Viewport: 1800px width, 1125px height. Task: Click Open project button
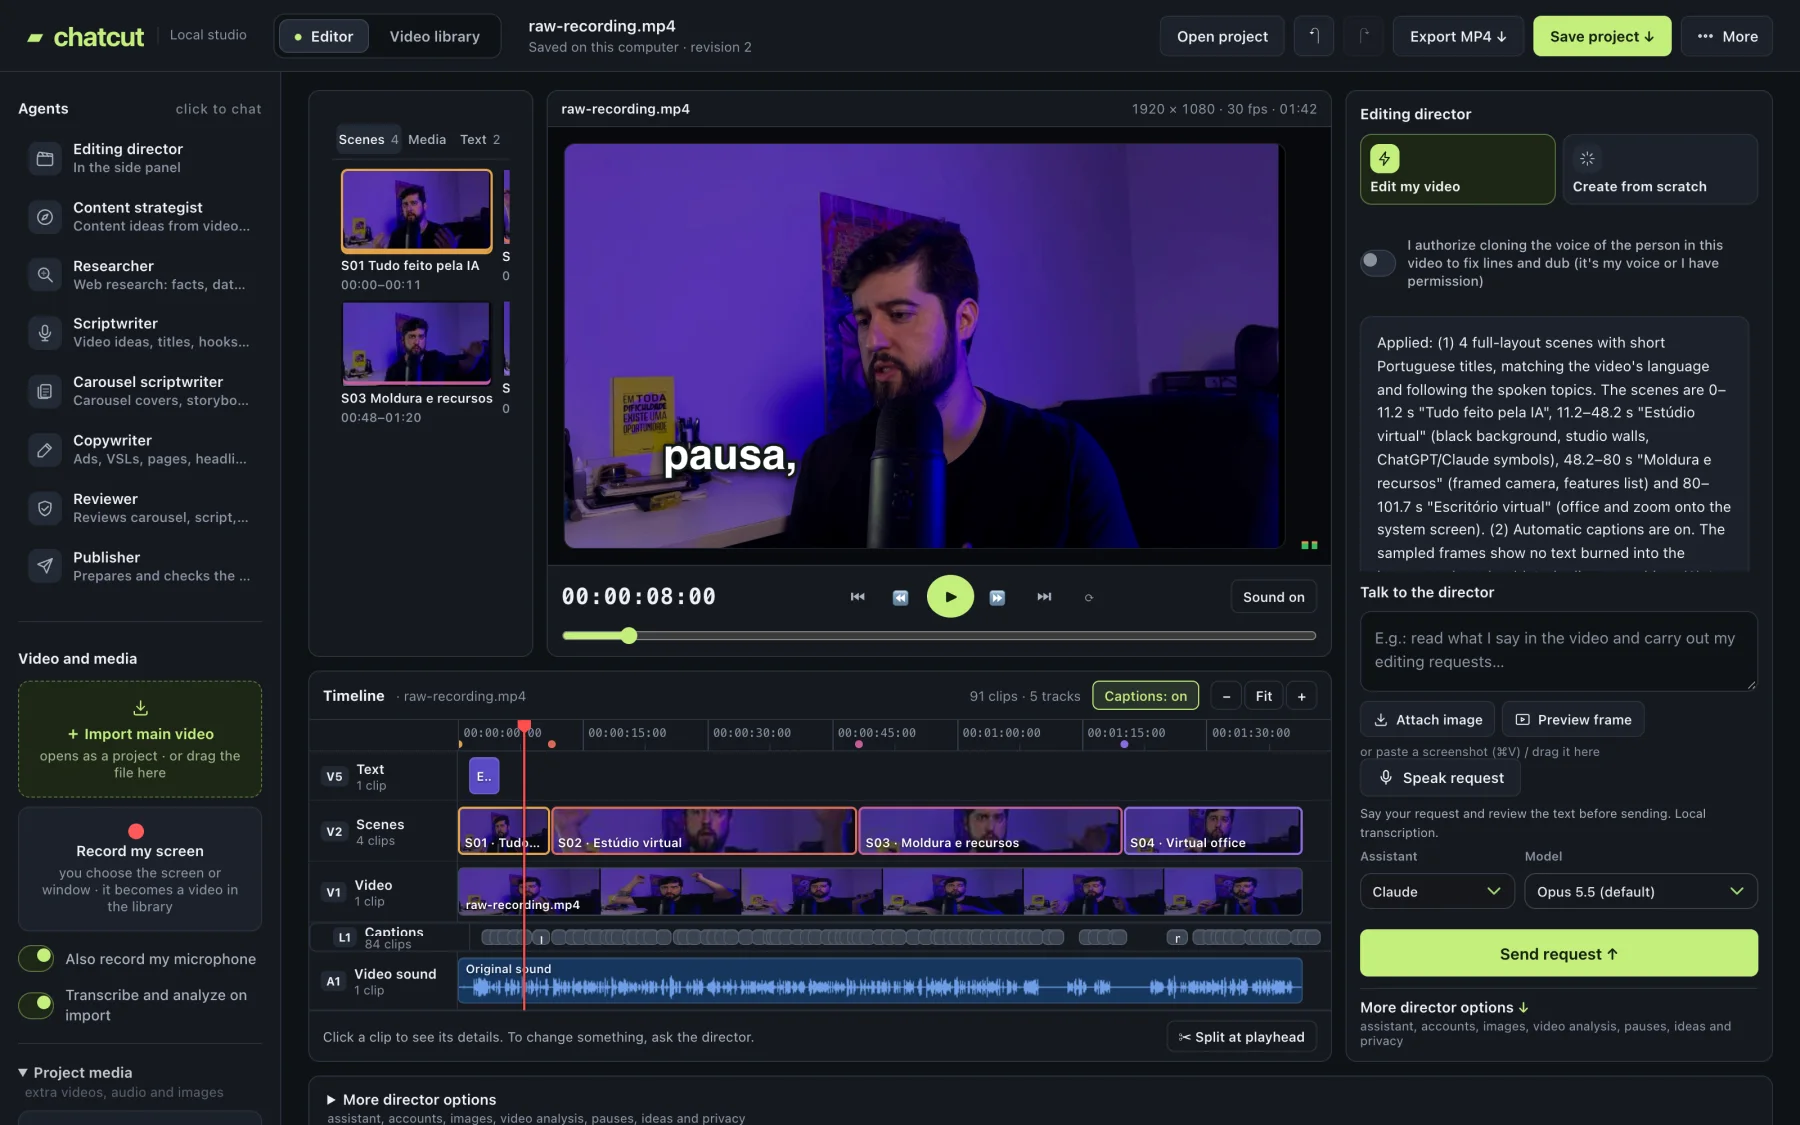coord(1222,36)
